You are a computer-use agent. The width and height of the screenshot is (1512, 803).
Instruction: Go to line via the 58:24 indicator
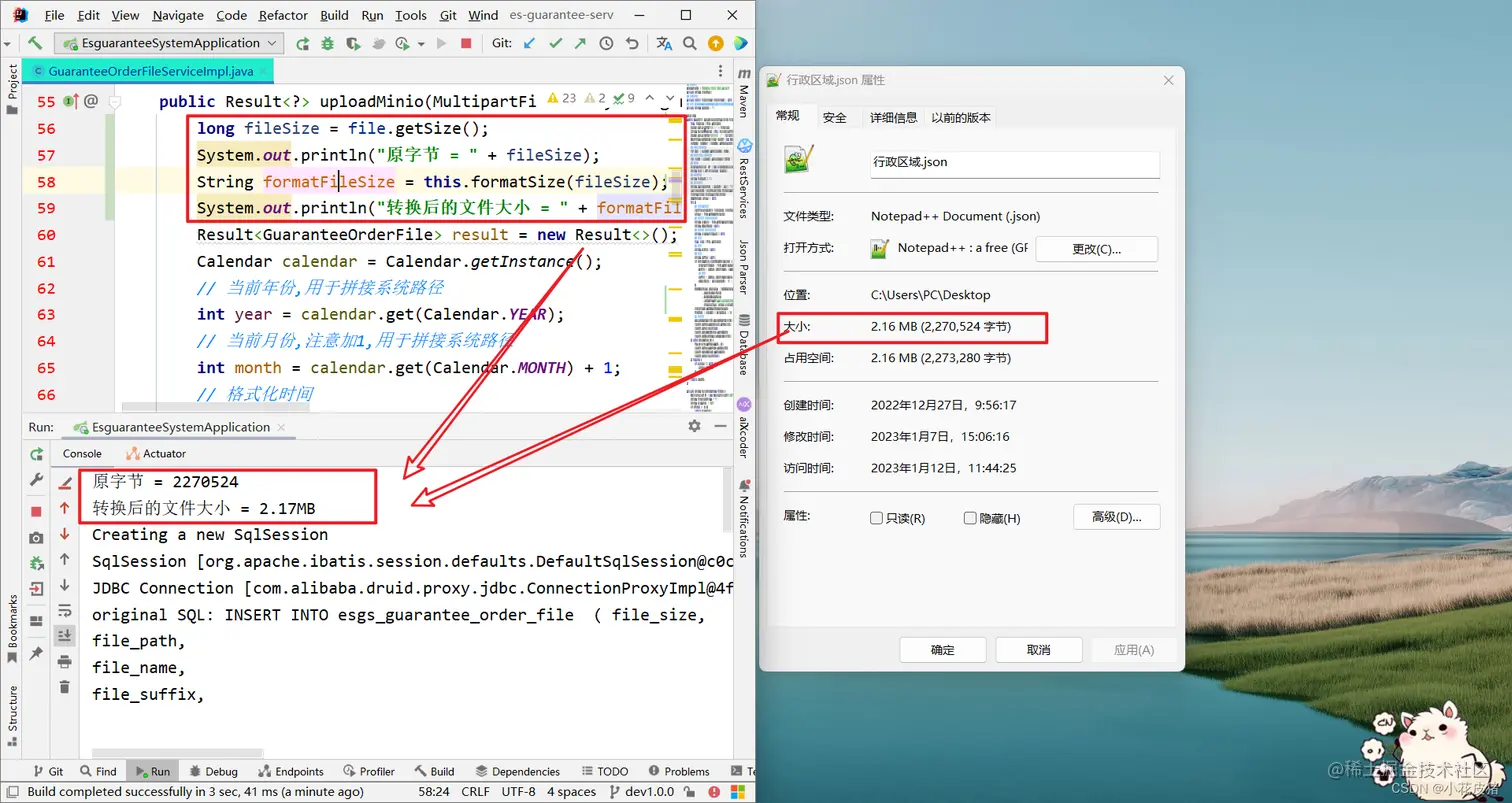pyautogui.click(x=434, y=791)
